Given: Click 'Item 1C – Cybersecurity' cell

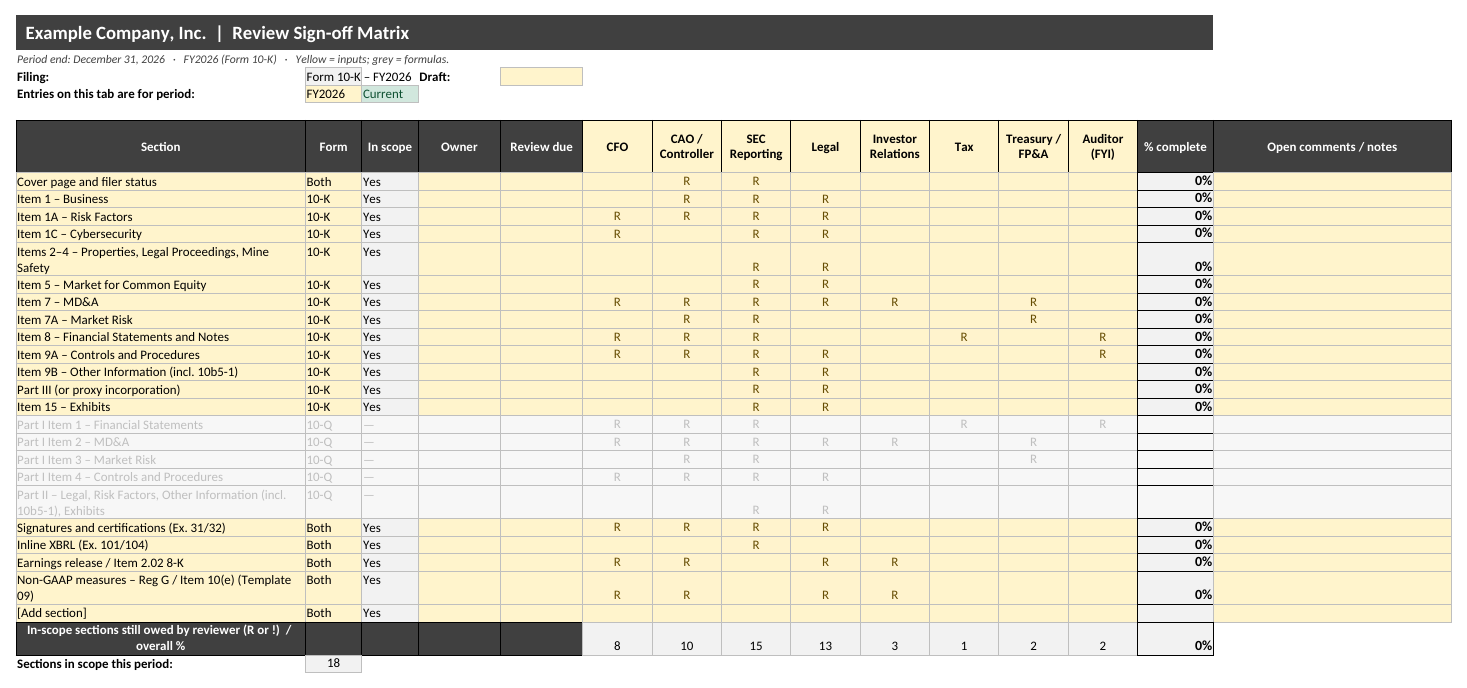Looking at the screenshot, I should pyautogui.click(x=161, y=234).
